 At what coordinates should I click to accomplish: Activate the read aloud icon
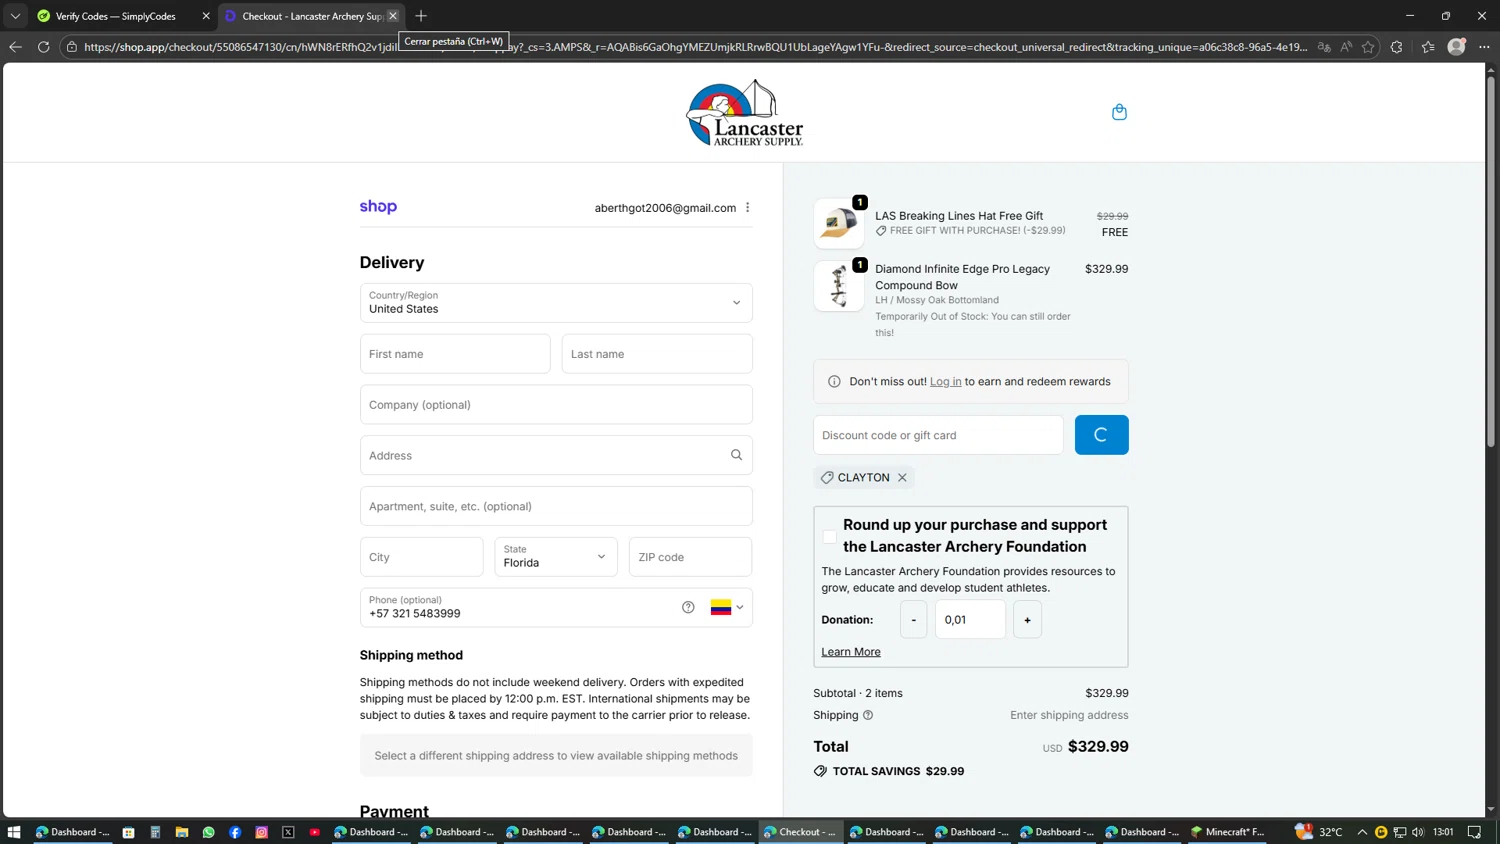pyautogui.click(x=1346, y=47)
